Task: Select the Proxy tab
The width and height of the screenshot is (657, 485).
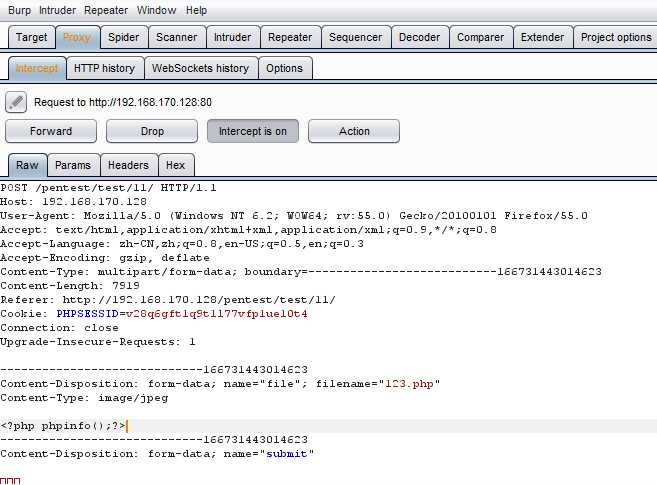Action: click(x=78, y=37)
